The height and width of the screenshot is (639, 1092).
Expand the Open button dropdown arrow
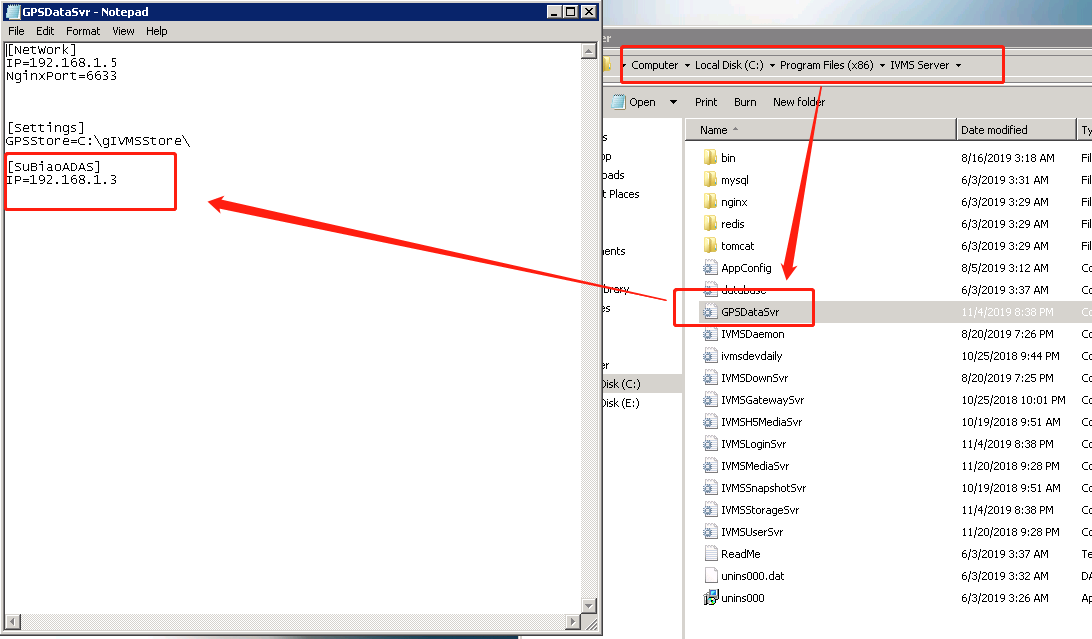[673, 102]
